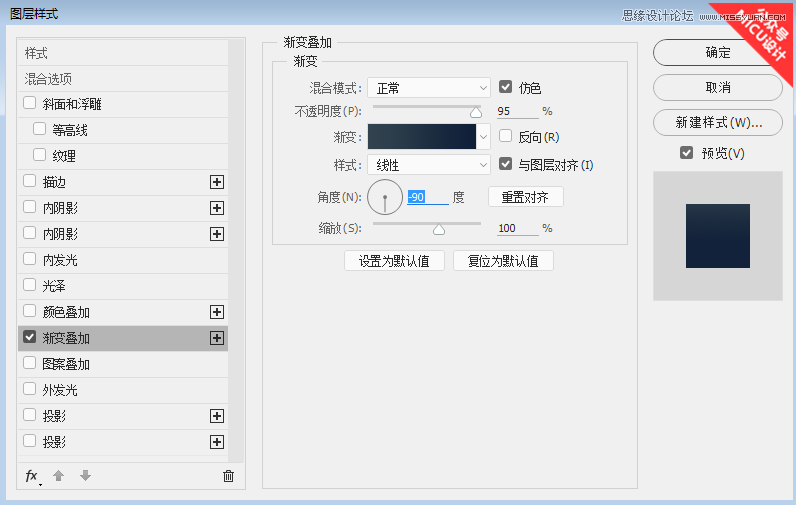
Task: Add another 渐变叠加 using its plus icon
Action: pyautogui.click(x=216, y=338)
